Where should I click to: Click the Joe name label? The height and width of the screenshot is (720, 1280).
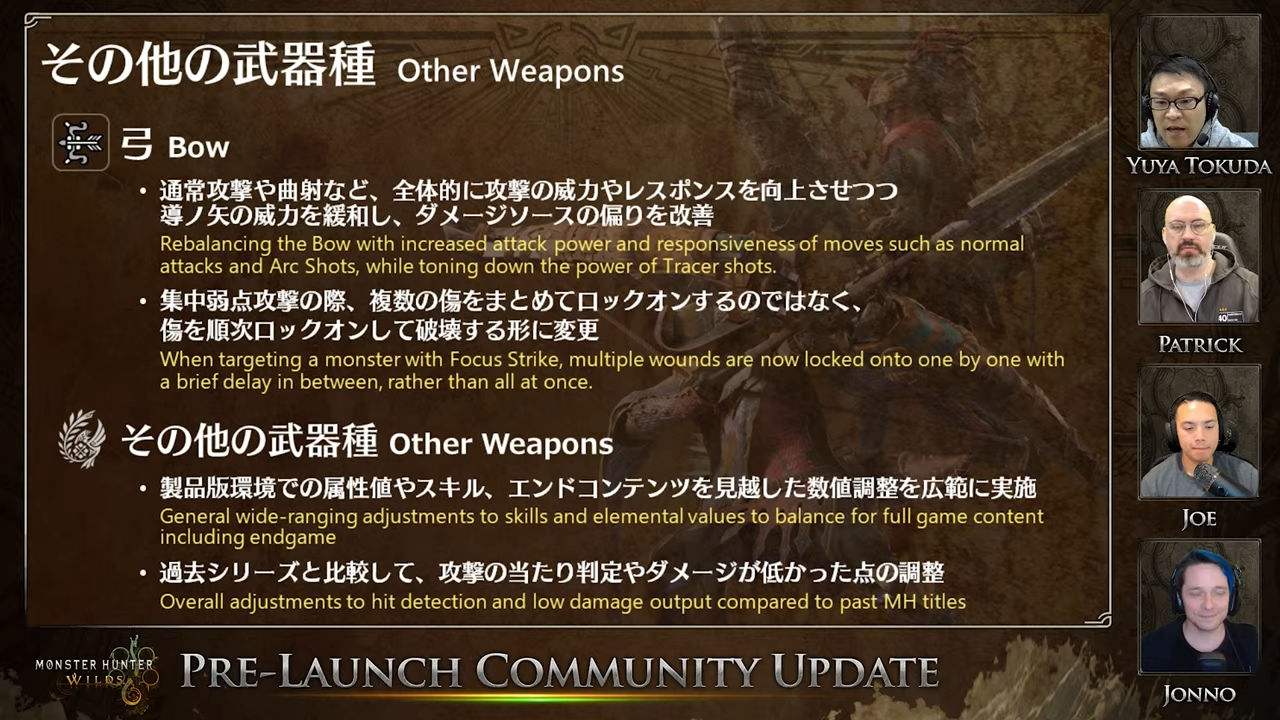[1199, 519]
